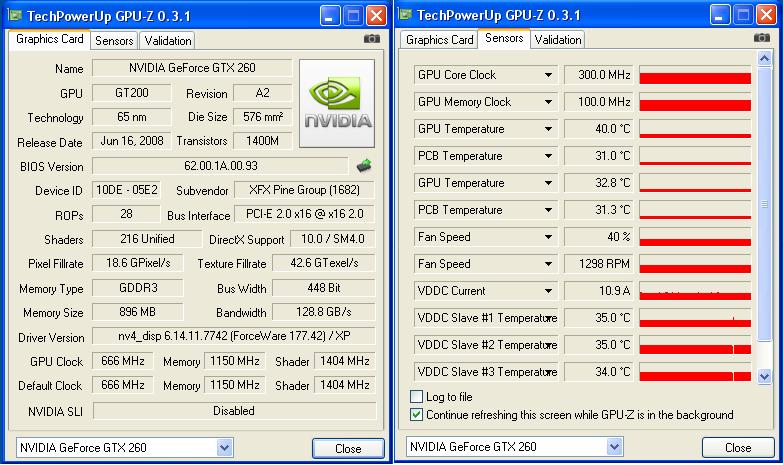Image resolution: width=783 pixels, height=465 pixels.
Task: Click the Subvendor field XFX Pine Group
Action: click(x=304, y=190)
